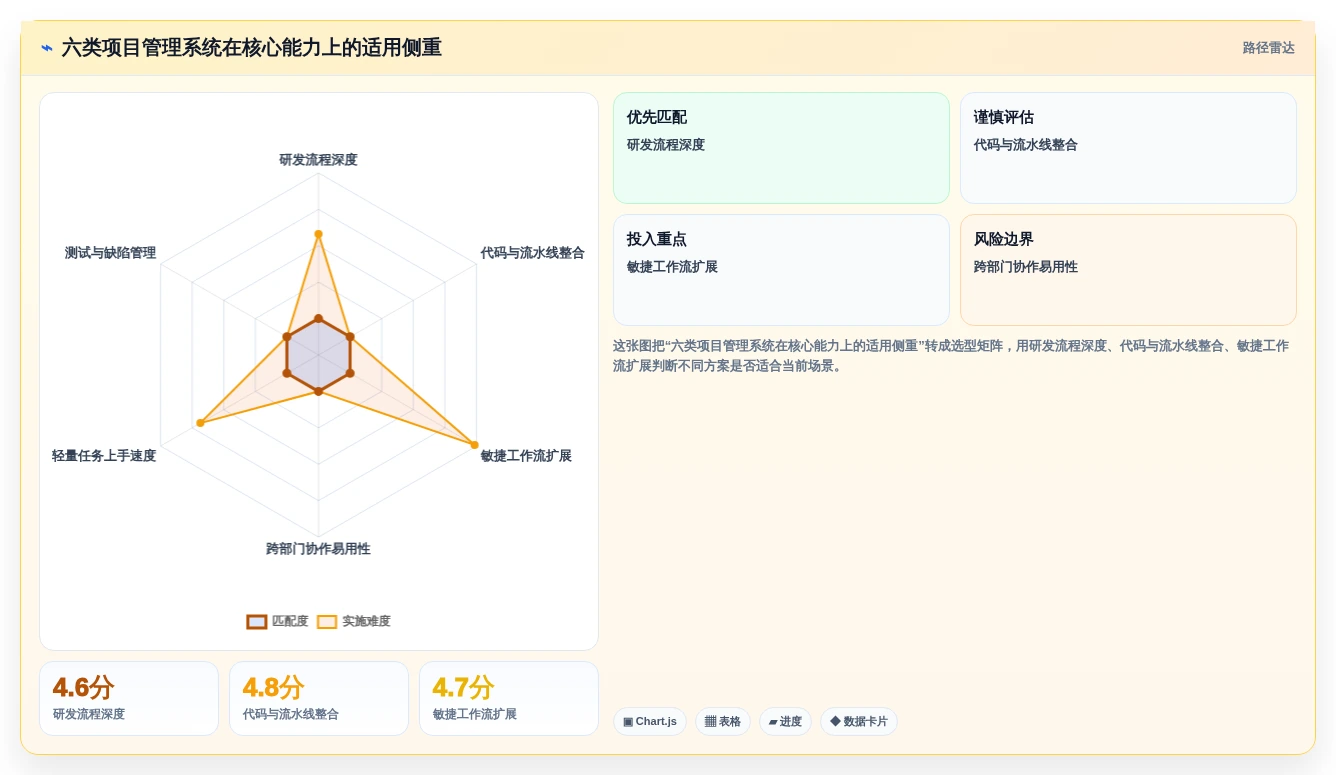The height and width of the screenshot is (775, 1336).
Task: Click the 4.6分 研发流程深度 stat card
Action: click(x=129, y=698)
